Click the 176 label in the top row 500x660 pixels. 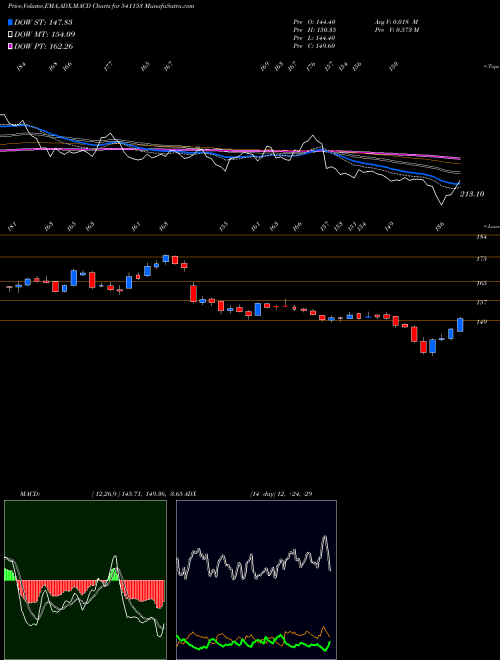pyautogui.click(x=311, y=67)
